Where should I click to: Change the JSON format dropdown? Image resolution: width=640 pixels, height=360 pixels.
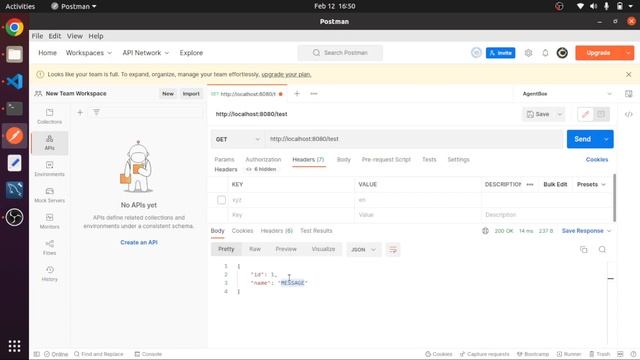[363, 249]
